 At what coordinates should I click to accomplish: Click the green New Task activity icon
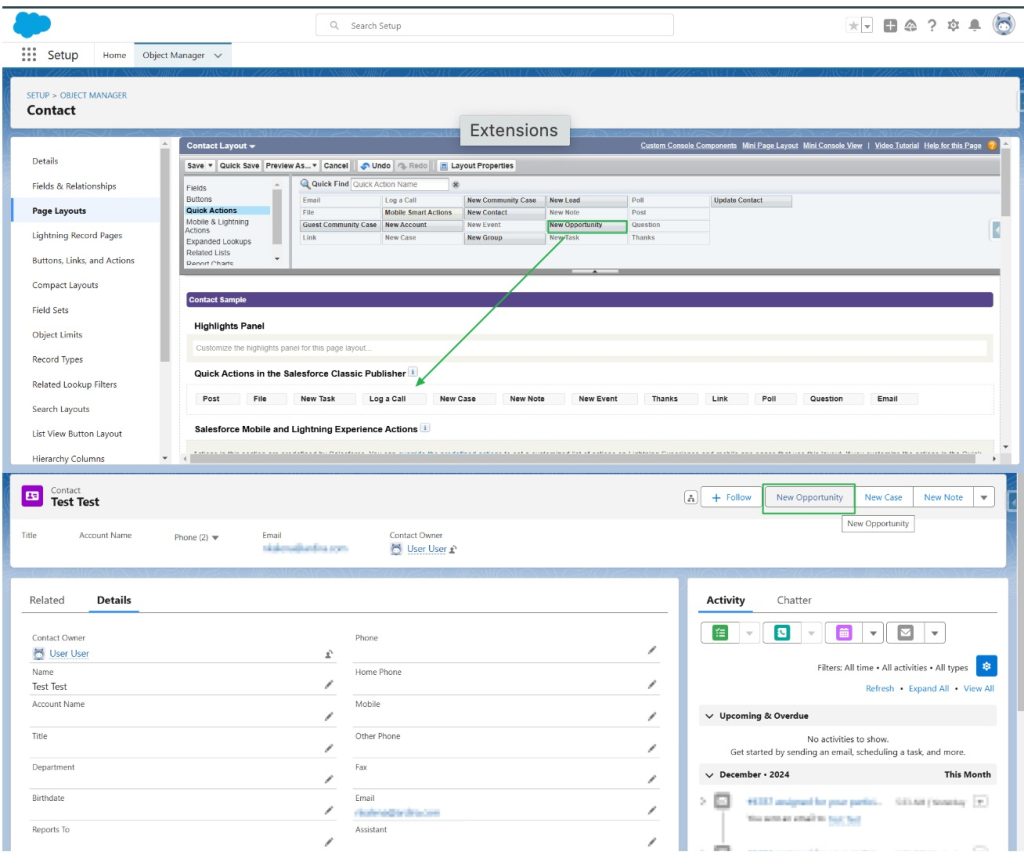720,633
